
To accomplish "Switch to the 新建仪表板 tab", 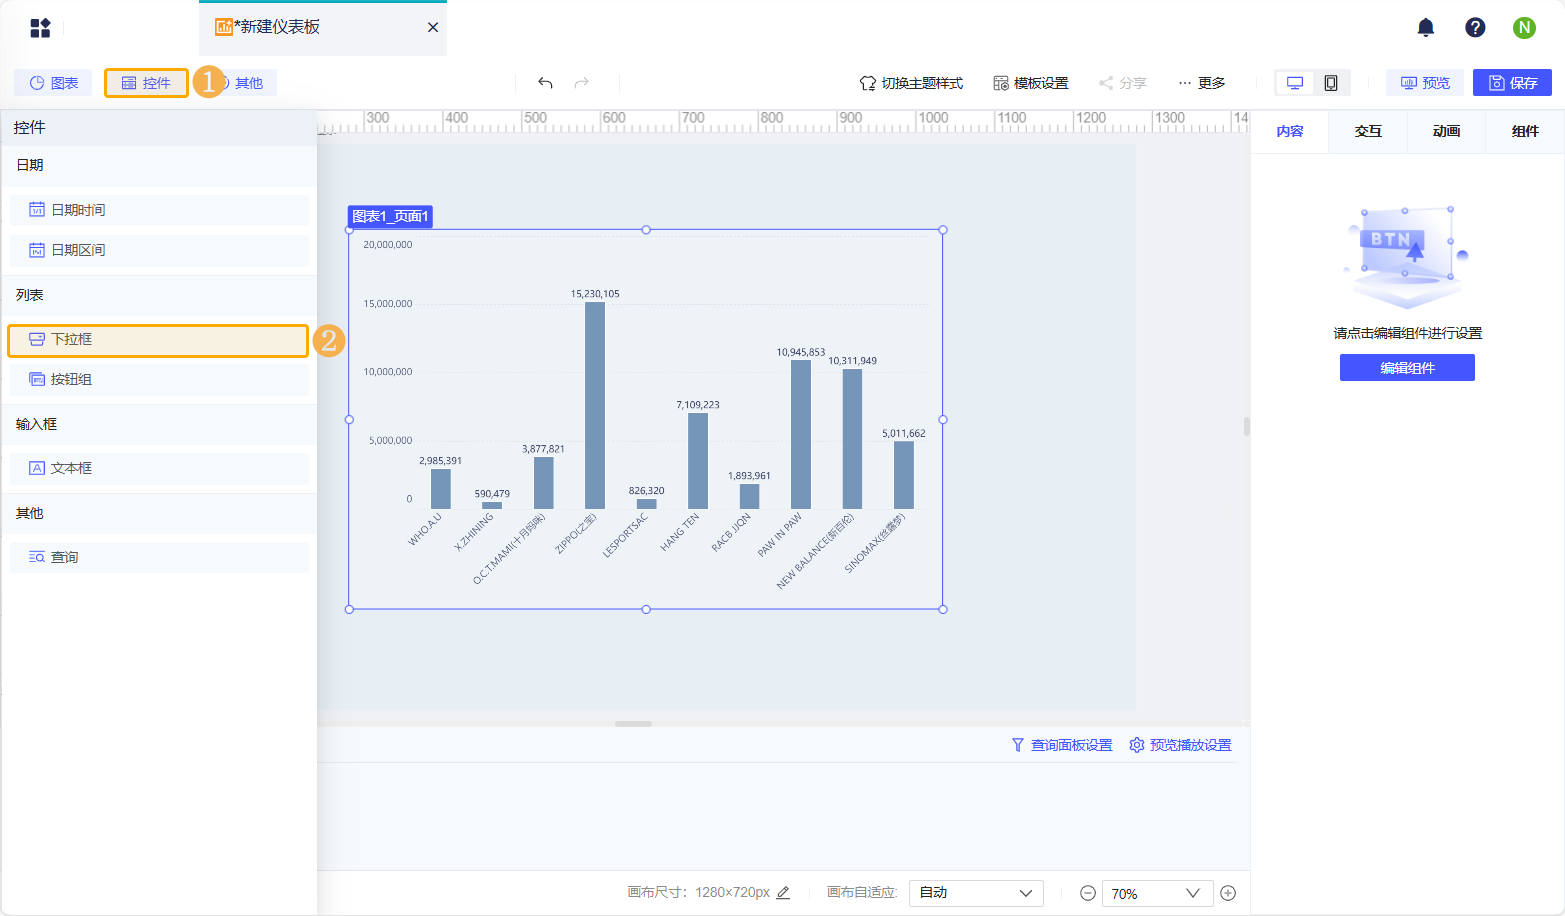I will (322, 28).
